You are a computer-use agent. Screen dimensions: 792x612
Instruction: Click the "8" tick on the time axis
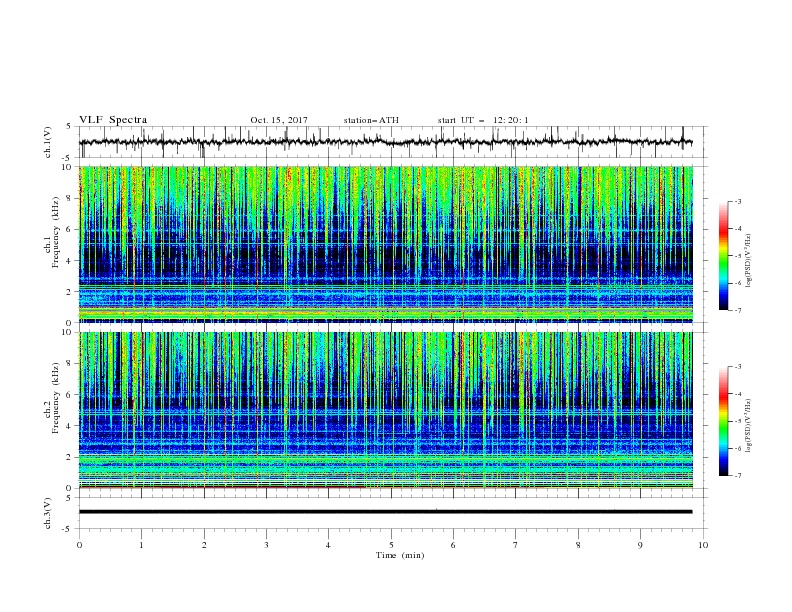click(x=578, y=545)
